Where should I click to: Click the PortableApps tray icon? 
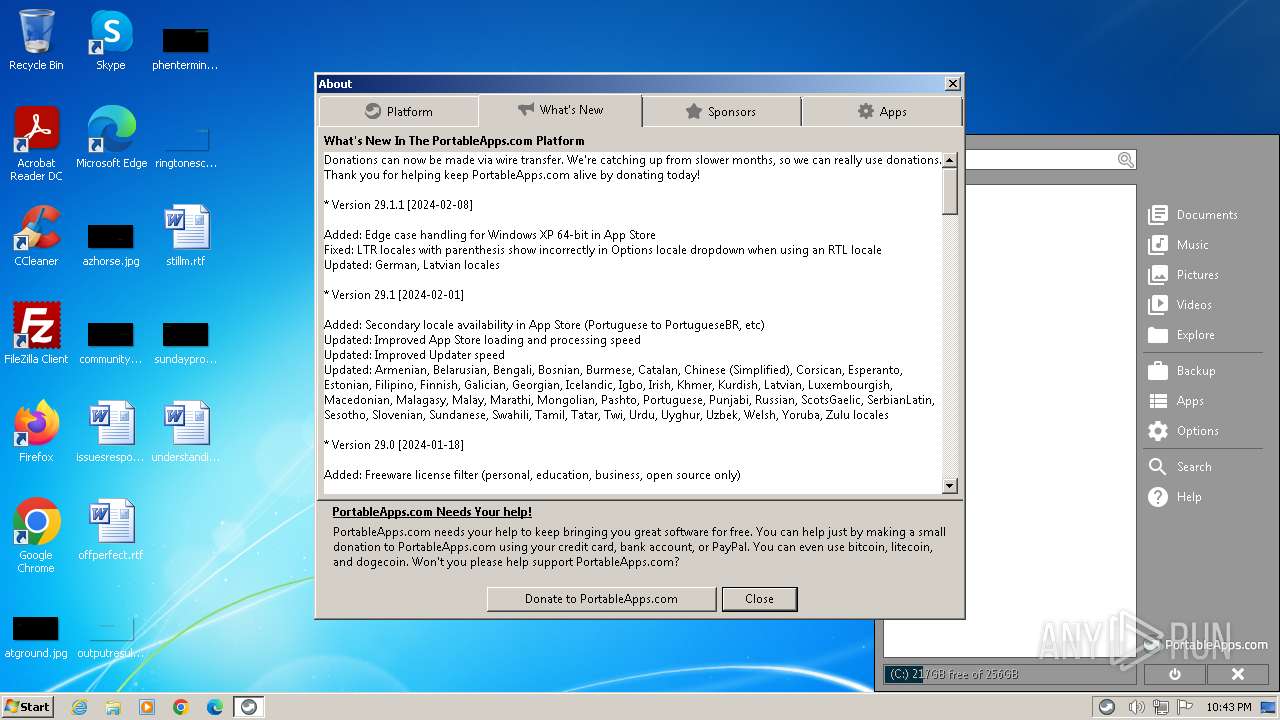click(x=1107, y=707)
